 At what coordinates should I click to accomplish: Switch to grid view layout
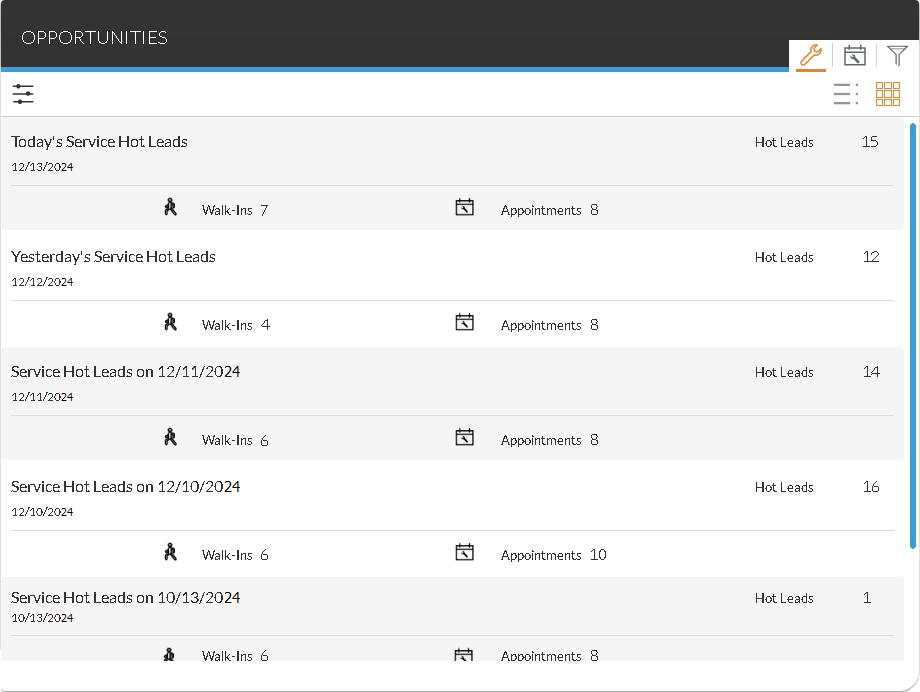tap(888, 94)
